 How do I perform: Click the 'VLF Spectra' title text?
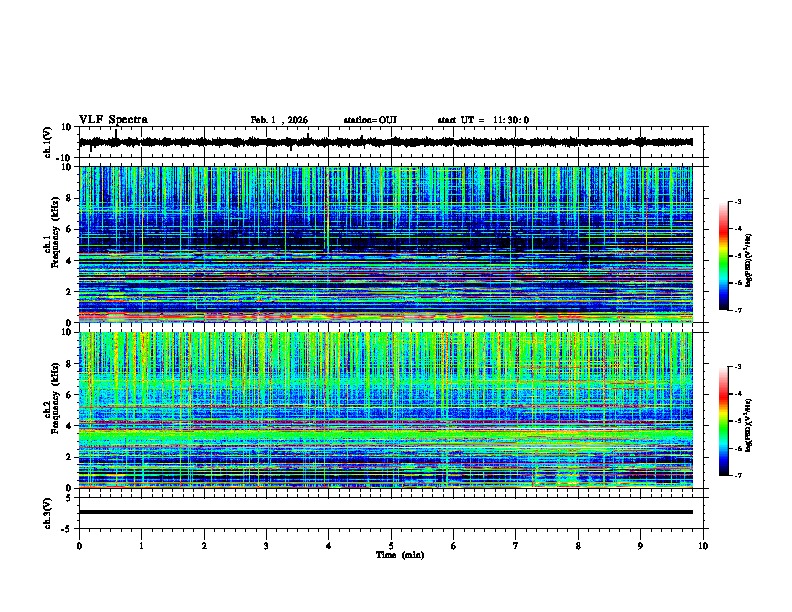(113, 120)
